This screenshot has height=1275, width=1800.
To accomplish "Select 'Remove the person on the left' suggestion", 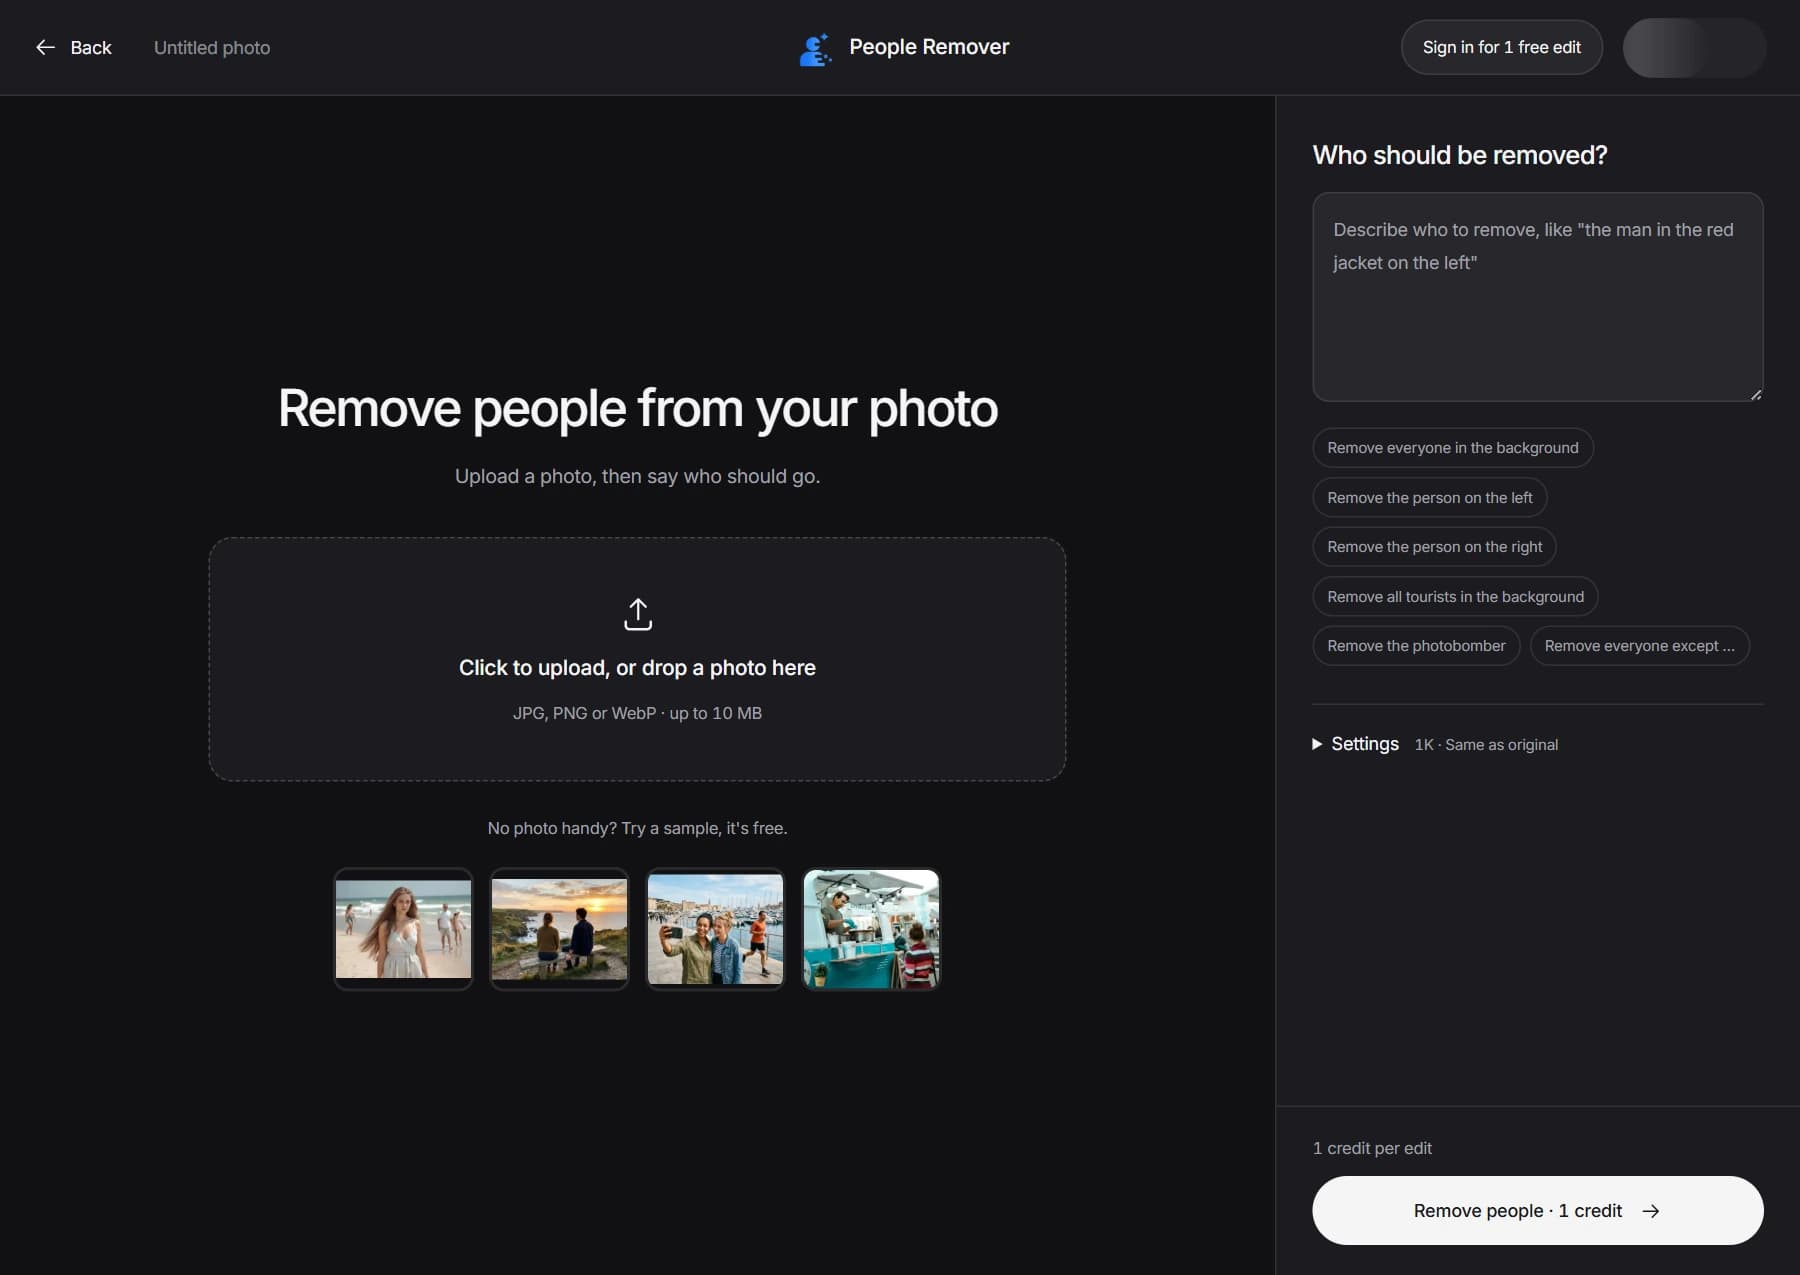I will point(1429,498).
